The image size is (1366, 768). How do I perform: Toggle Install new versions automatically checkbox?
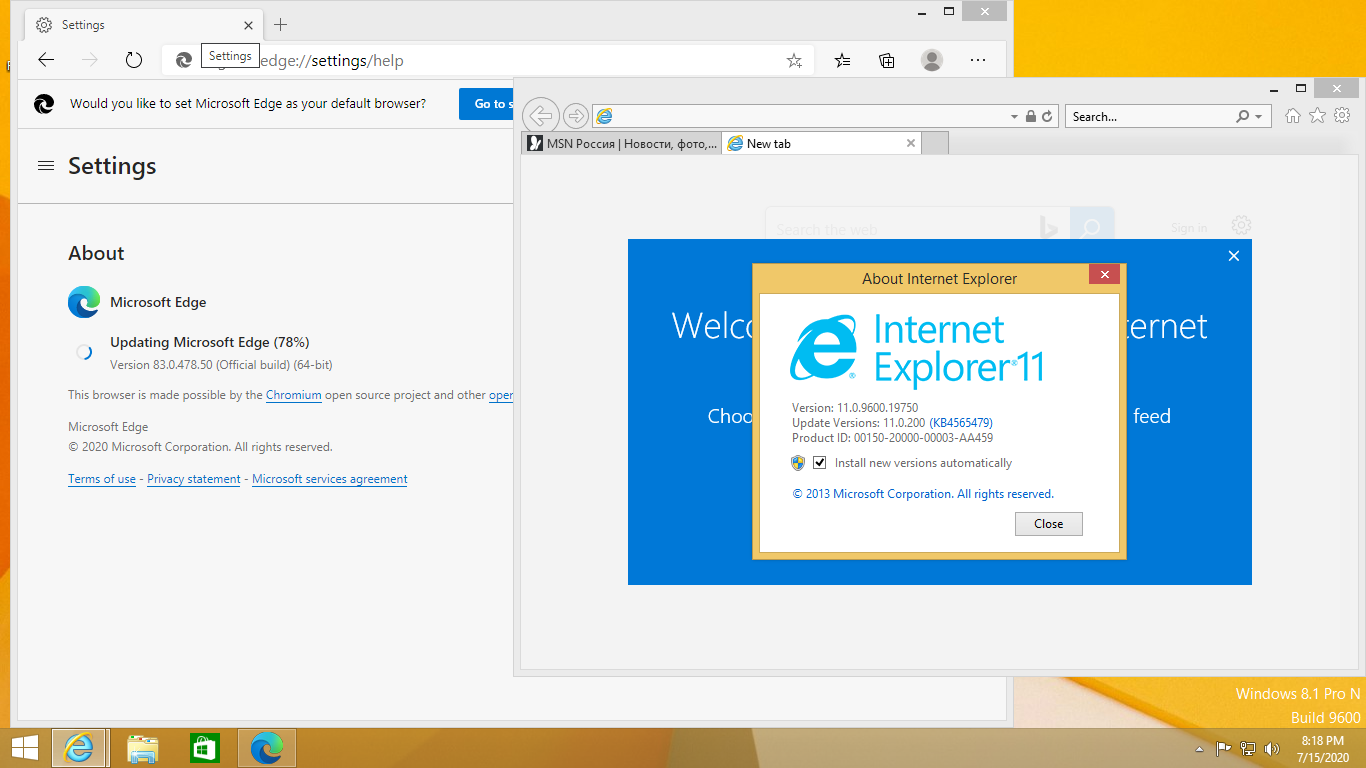[x=820, y=463]
